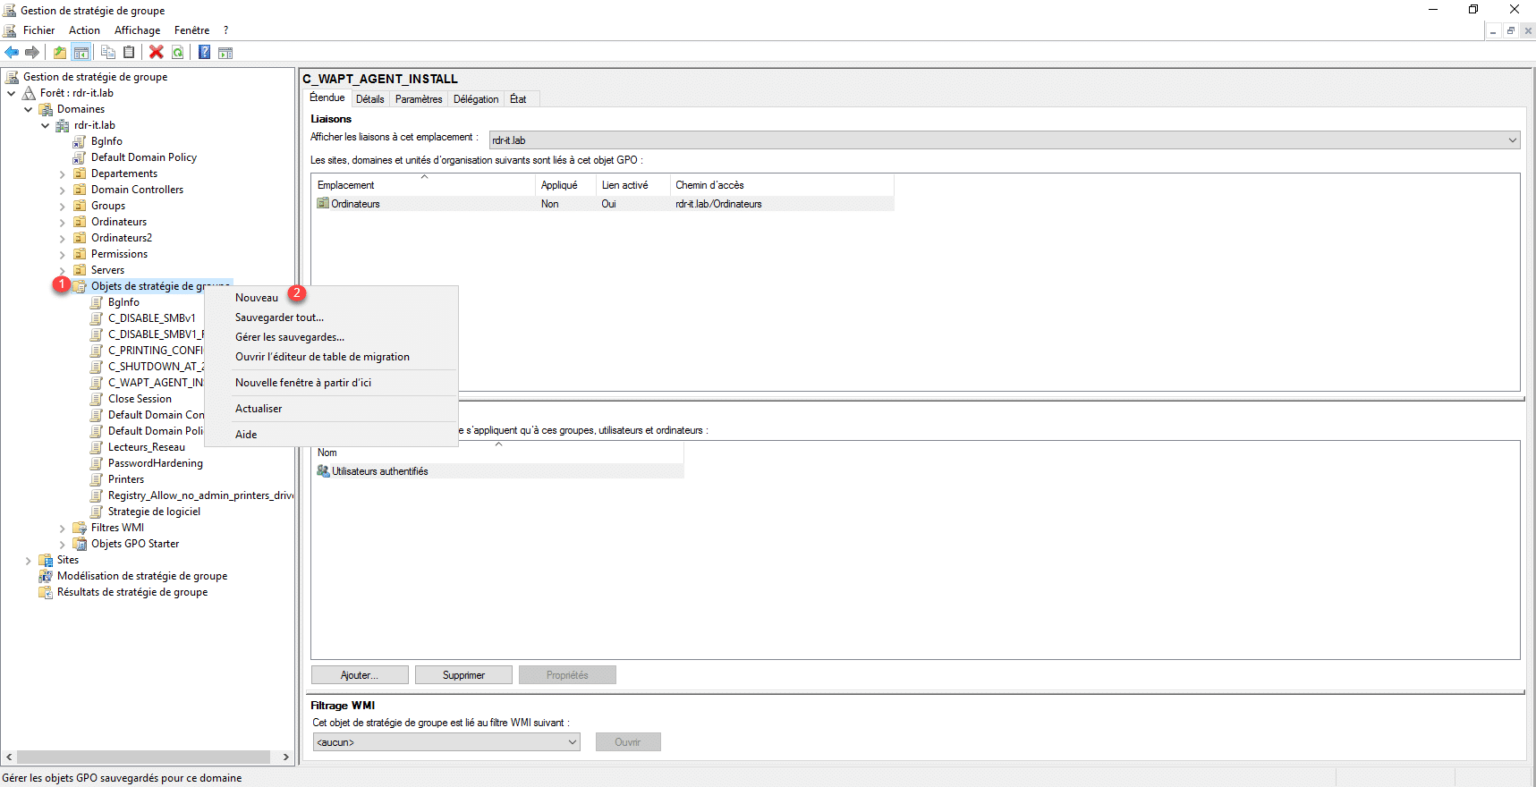The height and width of the screenshot is (787, 1536).
Task: Switch to the Paramètres tab
Action: [x=419, y=99]
